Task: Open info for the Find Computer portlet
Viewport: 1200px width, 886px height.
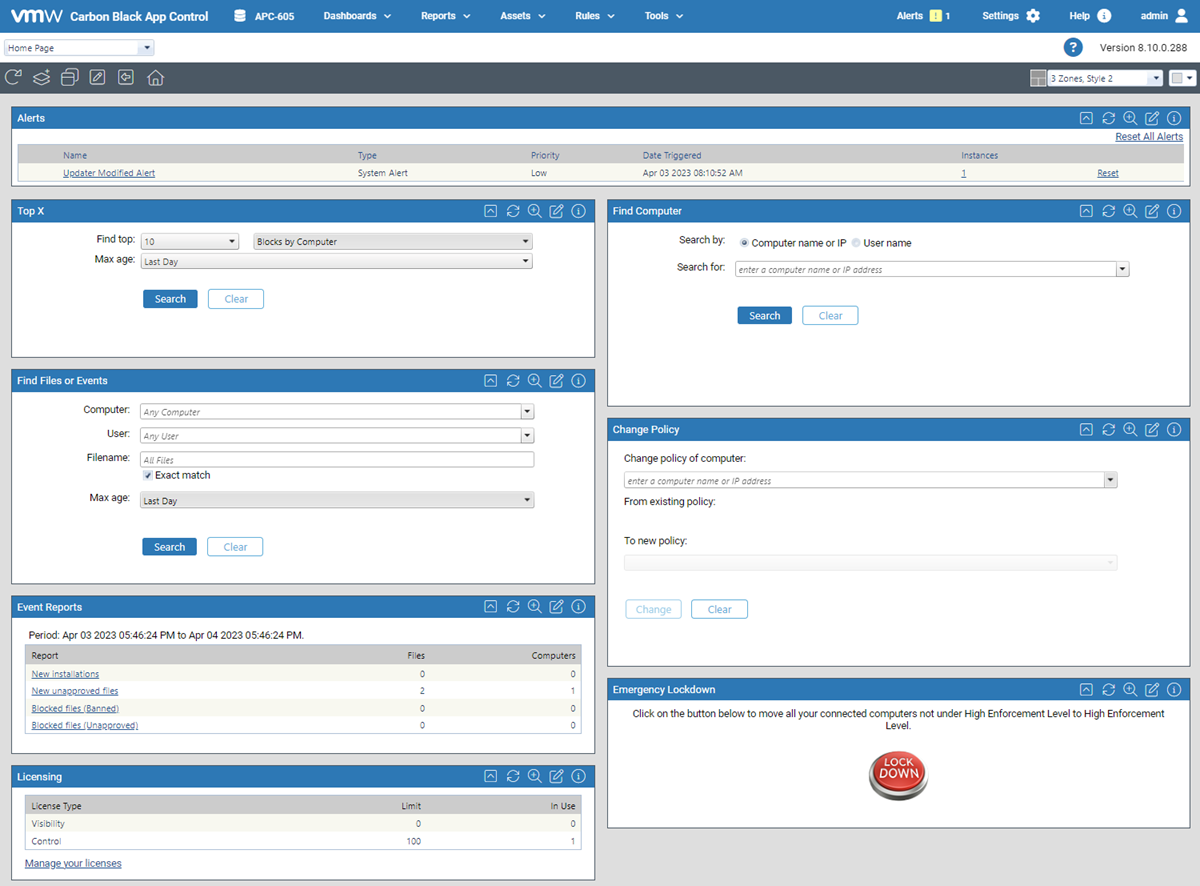Action: pos(1174,211)
